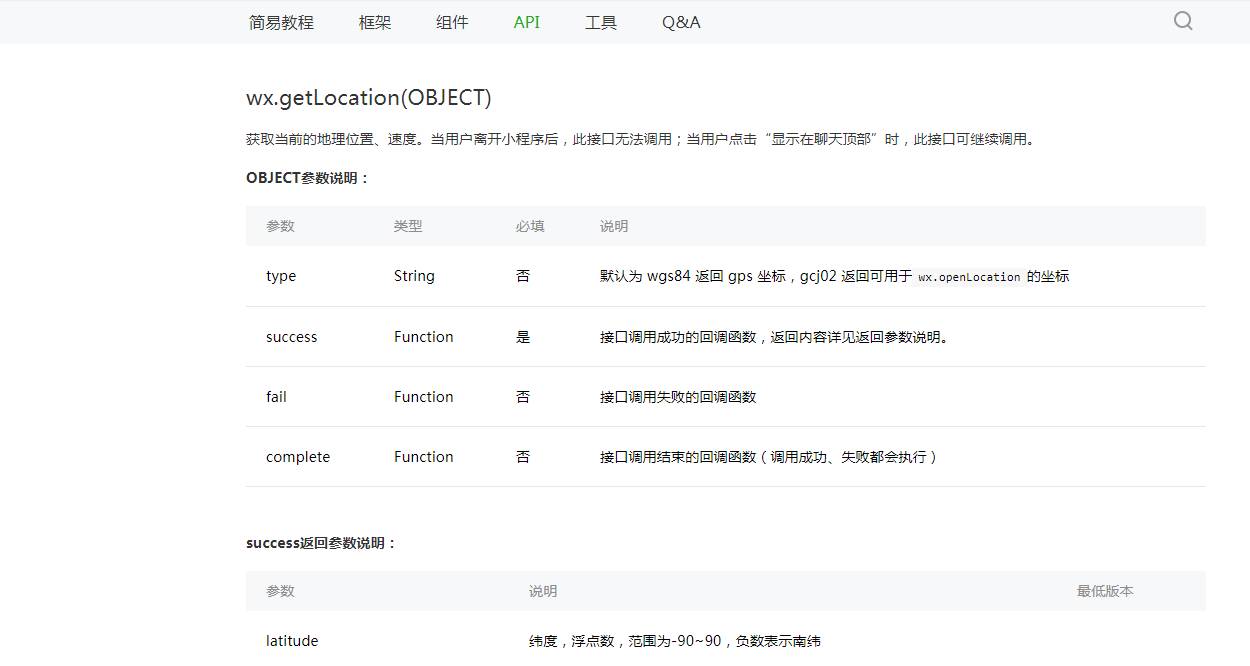Go to the 组件 tab
This screenshot has width=1250, height=666.
pyautogui.click(x=452, y=22)
